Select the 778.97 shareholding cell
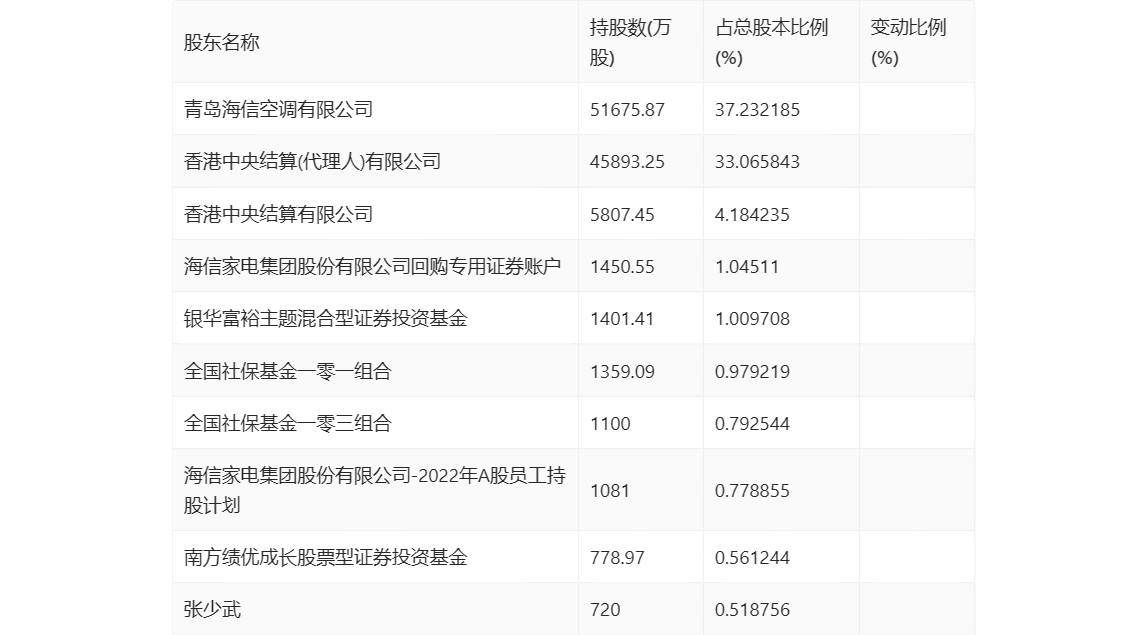Image resolution: width=1148 pixels, height=635 pixels. (x=617, y=557)
